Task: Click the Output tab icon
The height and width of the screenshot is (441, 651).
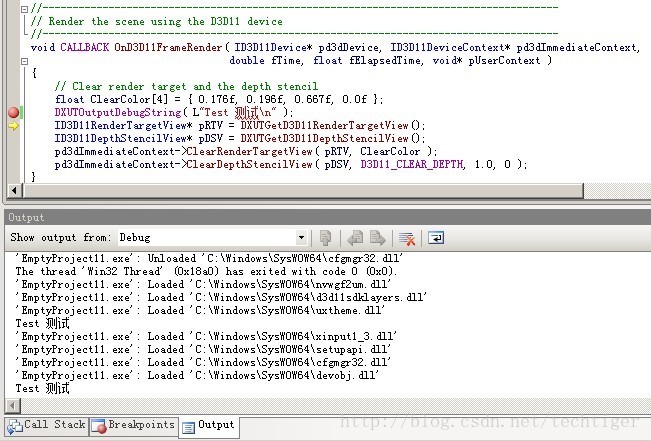Action: [188, 427]
